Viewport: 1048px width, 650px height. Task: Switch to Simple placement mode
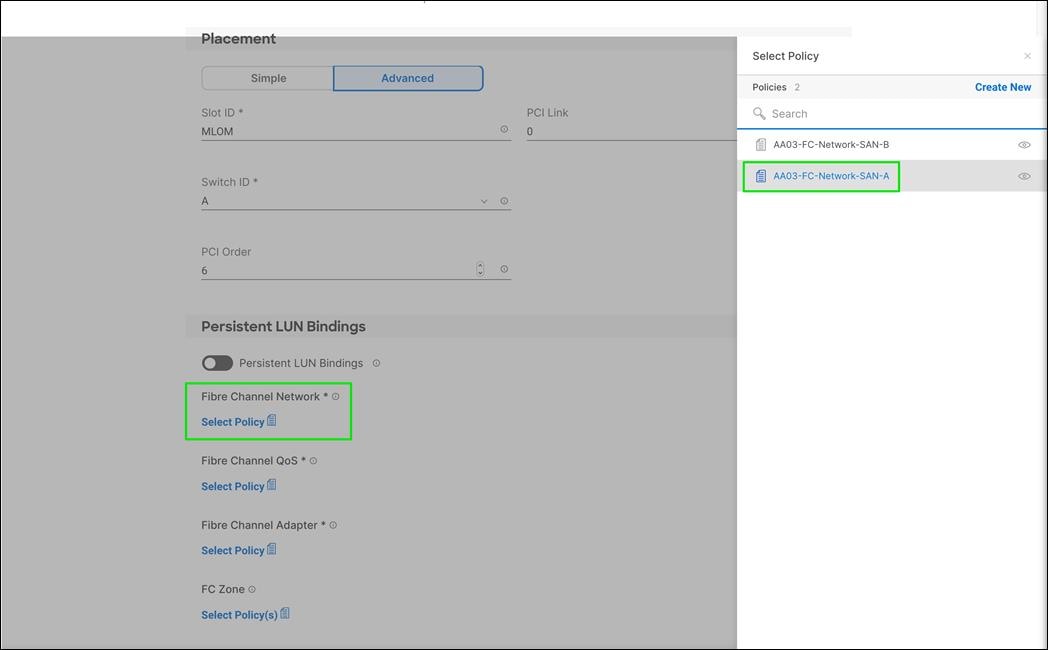pyautogui.click(x=267, y=77)
